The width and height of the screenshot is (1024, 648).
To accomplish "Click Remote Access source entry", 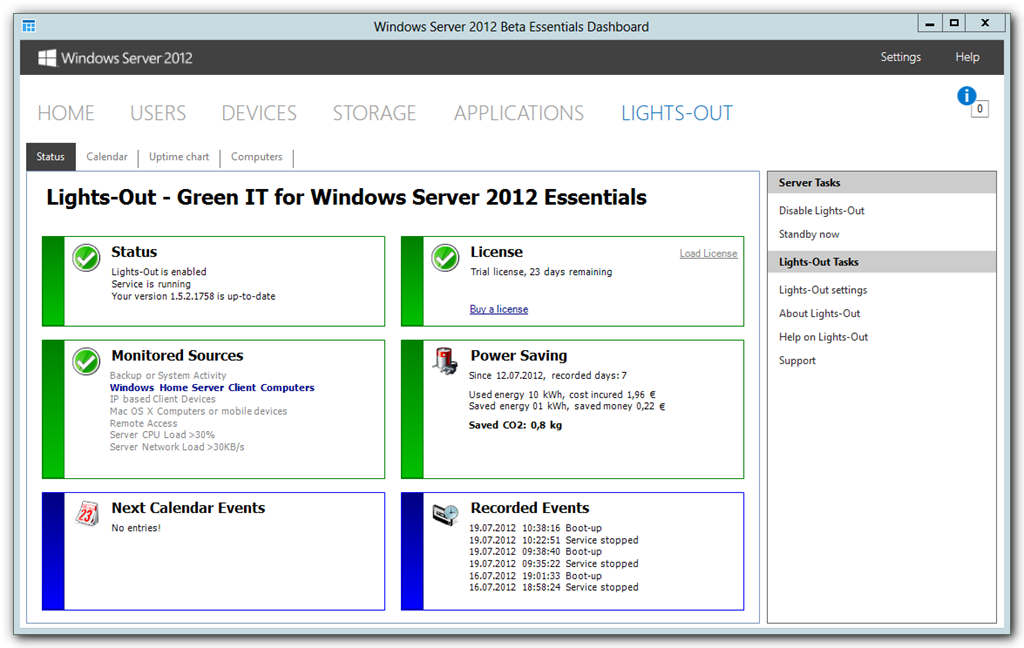I will (x=144, y=423).
